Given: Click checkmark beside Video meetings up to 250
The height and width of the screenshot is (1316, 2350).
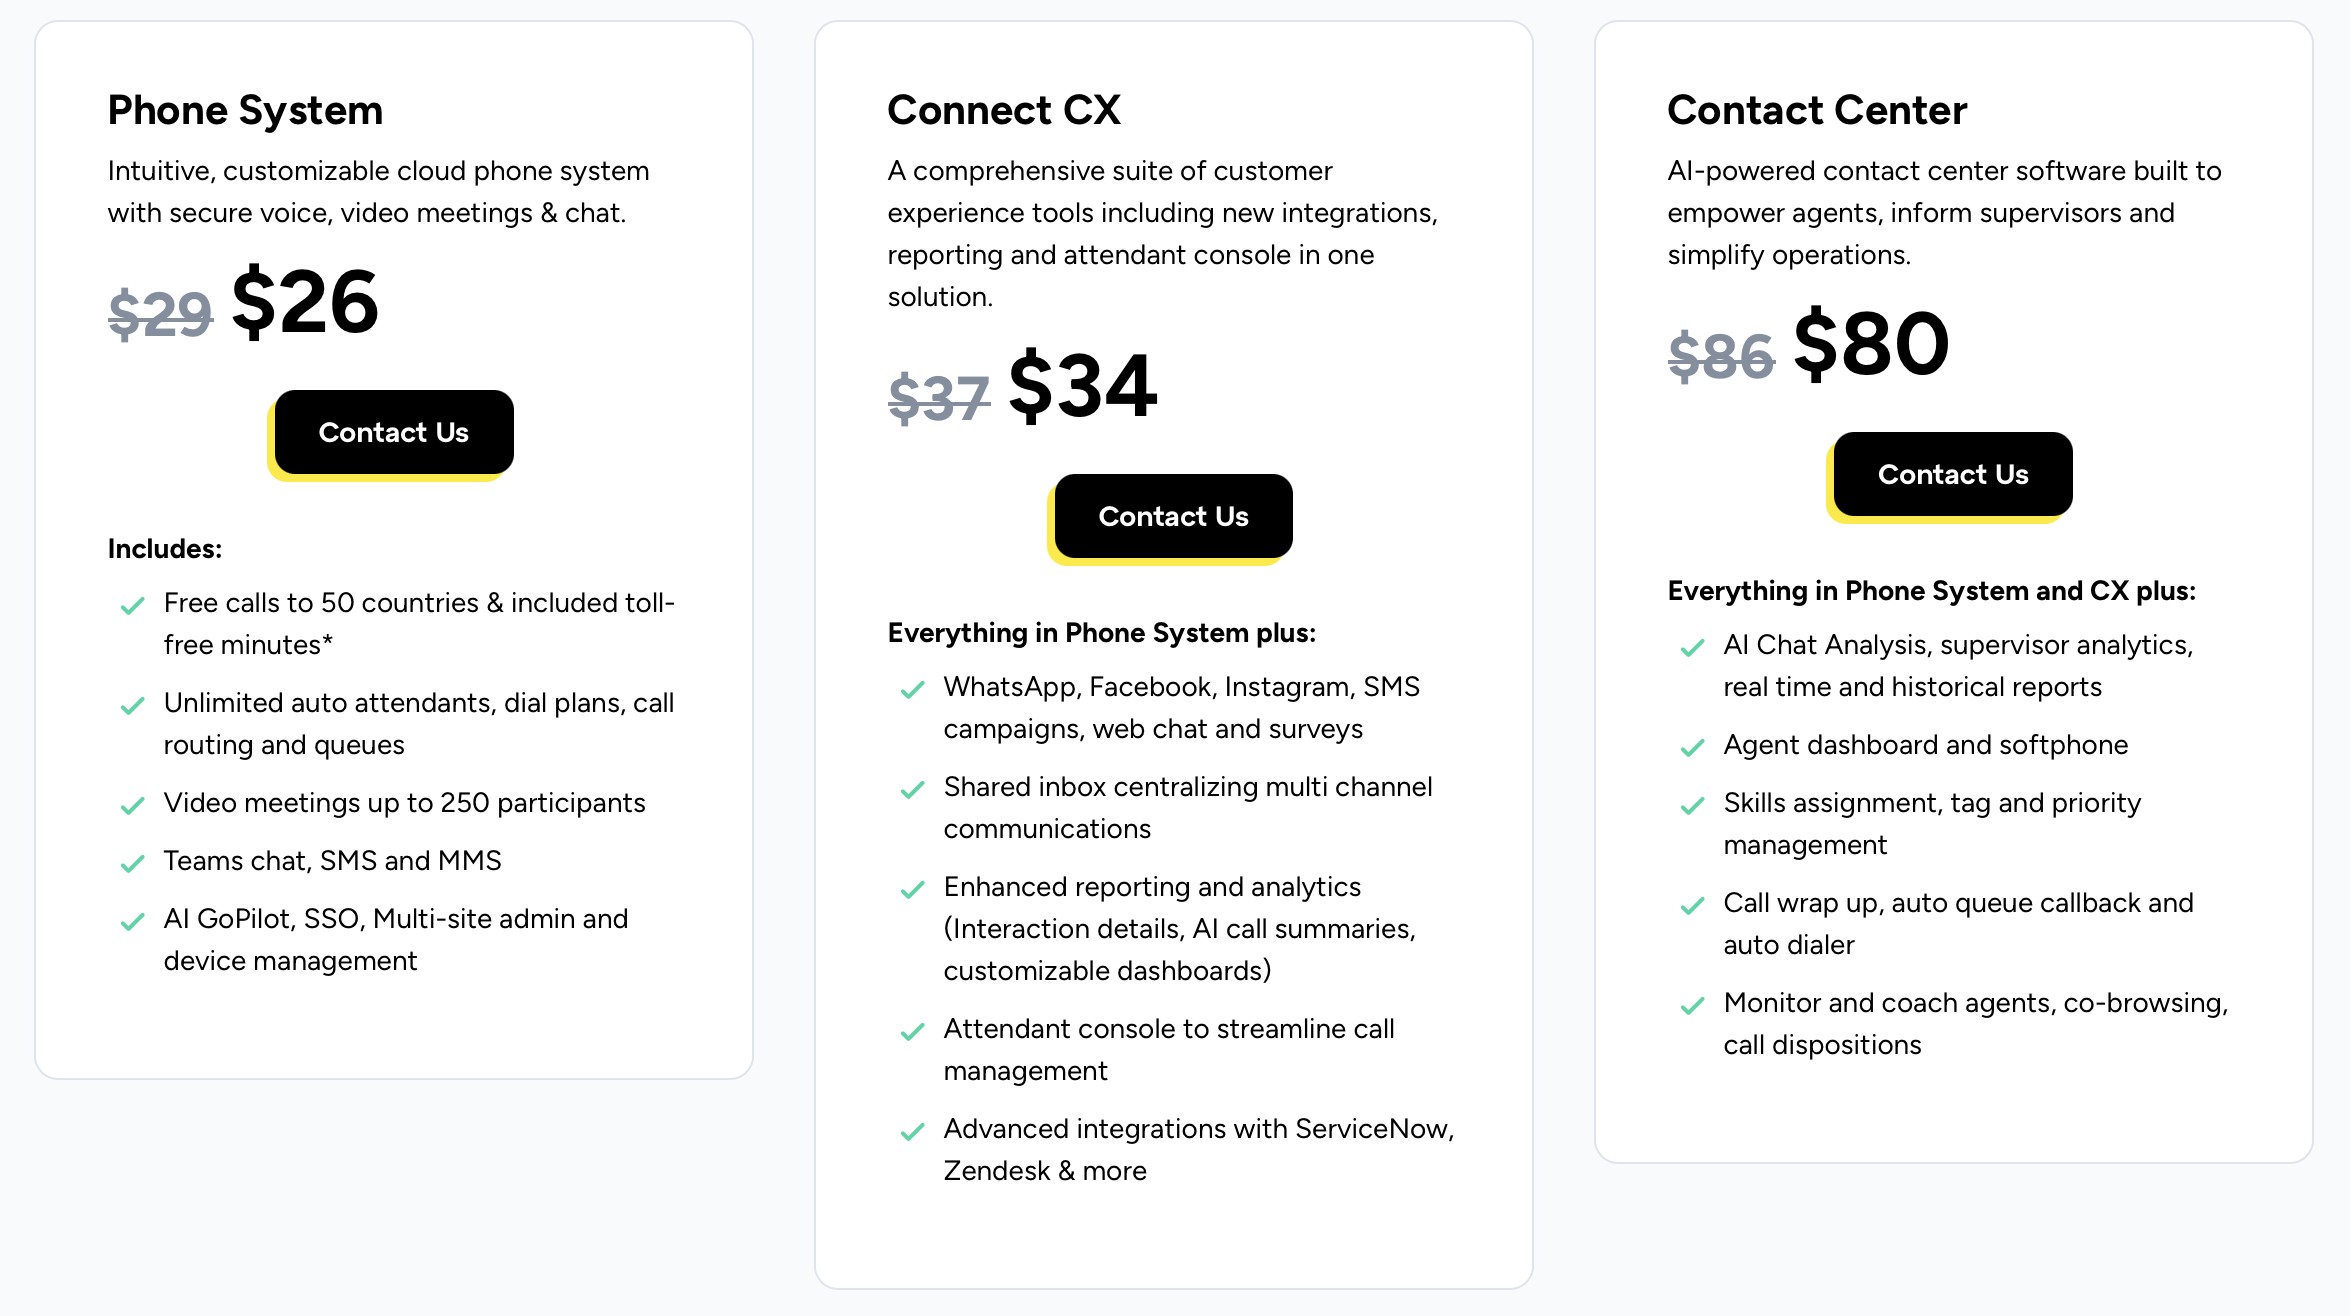Looking at the screenshot, I should pyautogui.click(x=132, y=805).
